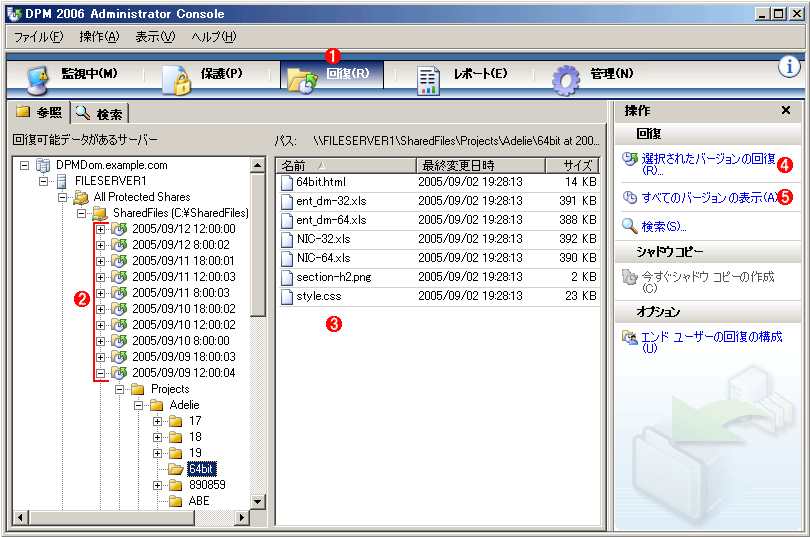810x537 pixels.
Task: Expand folder 17 in the tree
Action: point(158,421)
